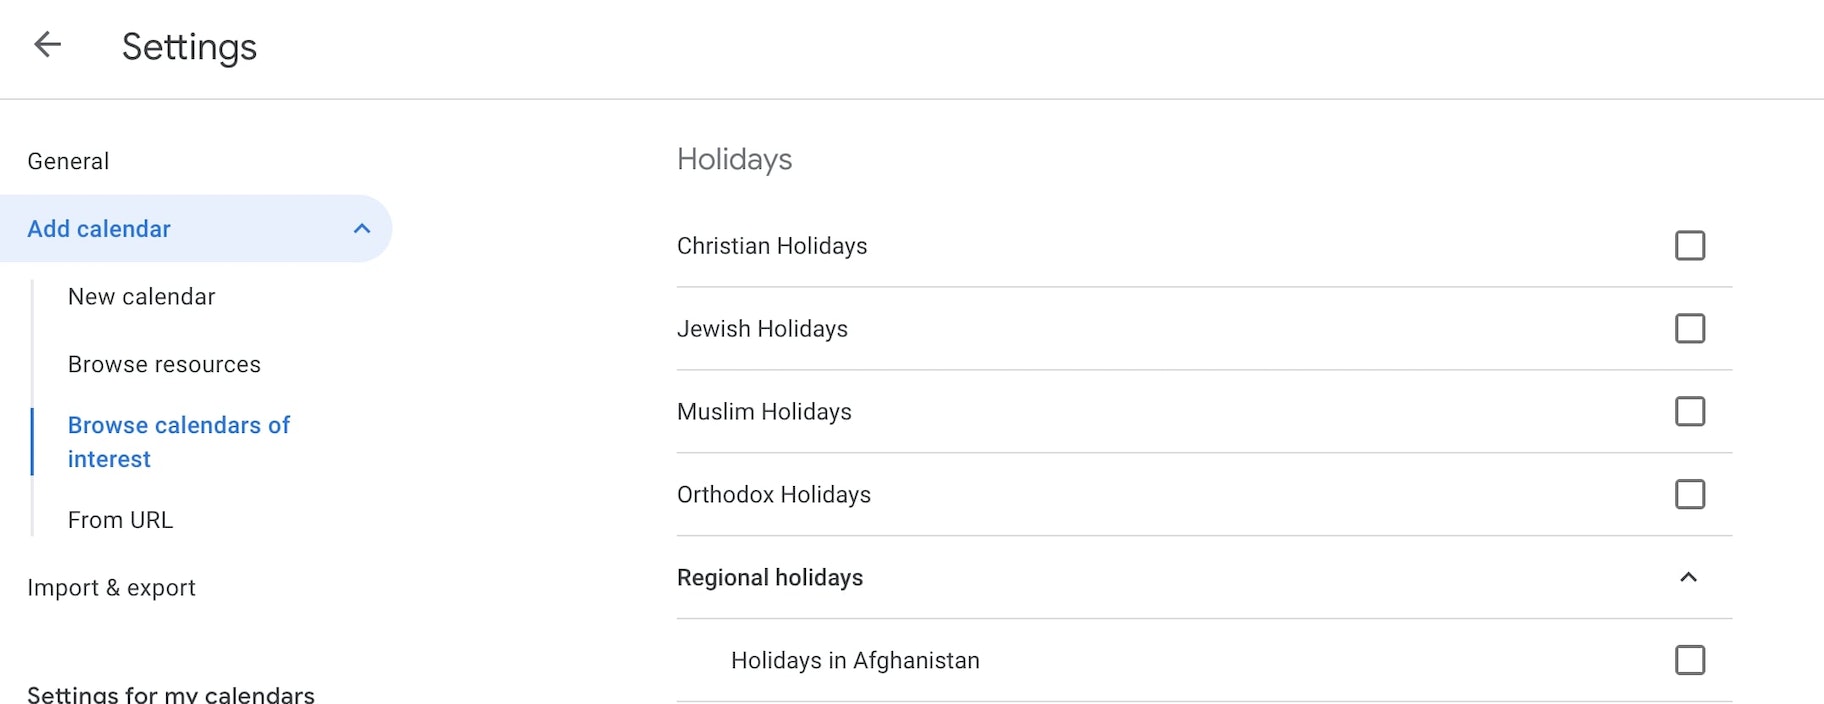Viewport: 1824px width, 704px height.
Task: Tick the Orthodox Holidays checkbox
Action: [1689, 494]
